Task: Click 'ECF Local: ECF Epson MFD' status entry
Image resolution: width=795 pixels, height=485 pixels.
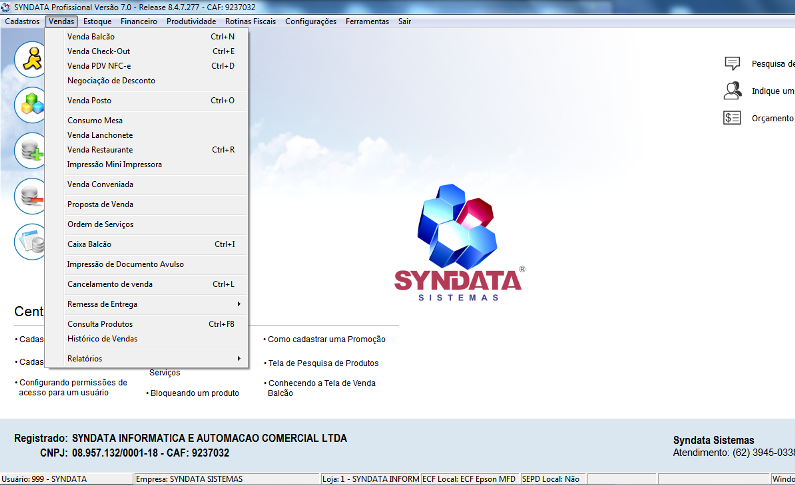Action: click(x=470, y=479)
